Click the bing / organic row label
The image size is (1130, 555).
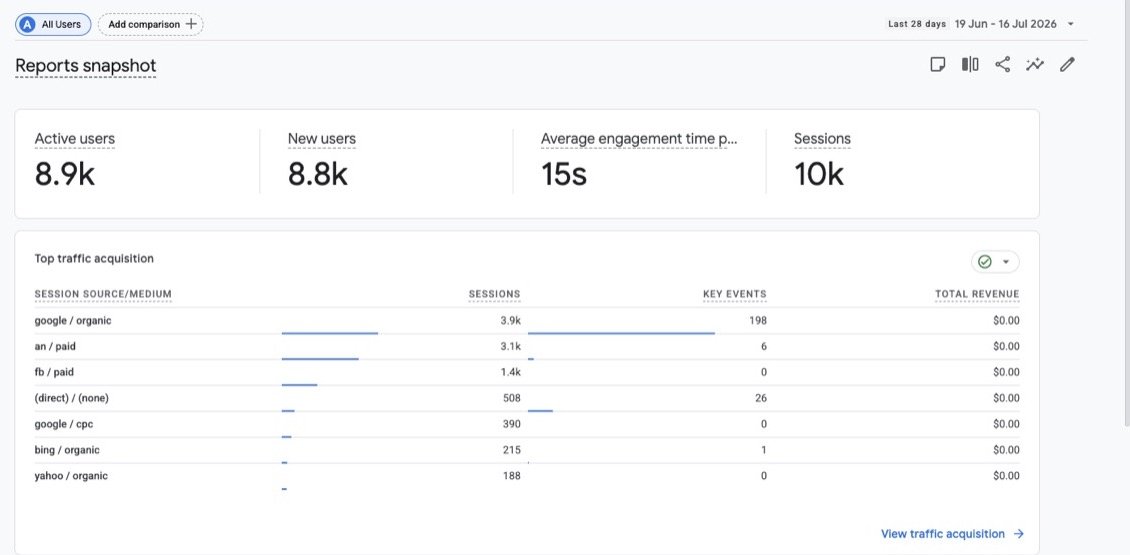pos(67,450)
